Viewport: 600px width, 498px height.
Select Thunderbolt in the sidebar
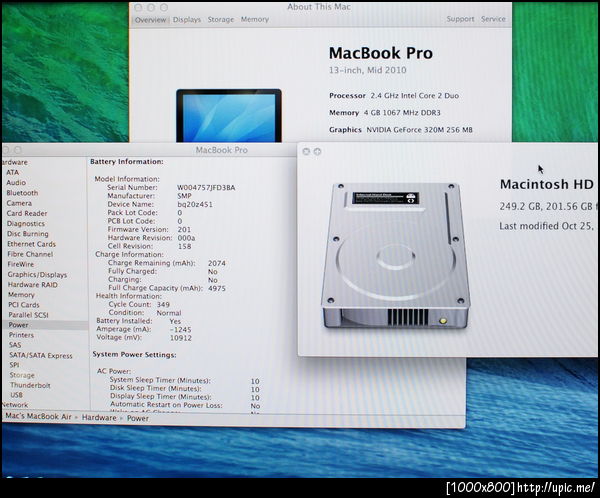(30, 385)
